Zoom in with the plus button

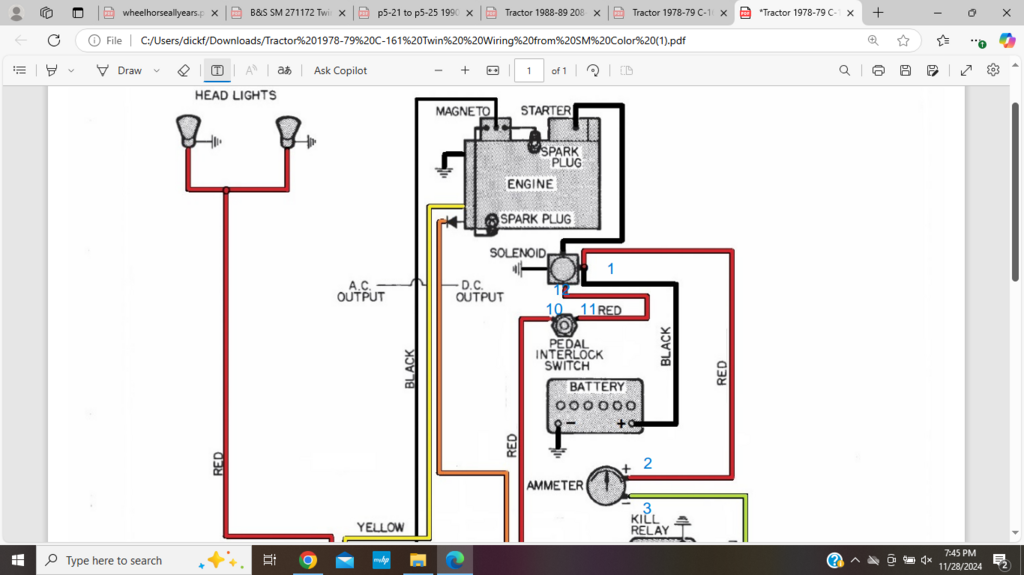(465, 71)
